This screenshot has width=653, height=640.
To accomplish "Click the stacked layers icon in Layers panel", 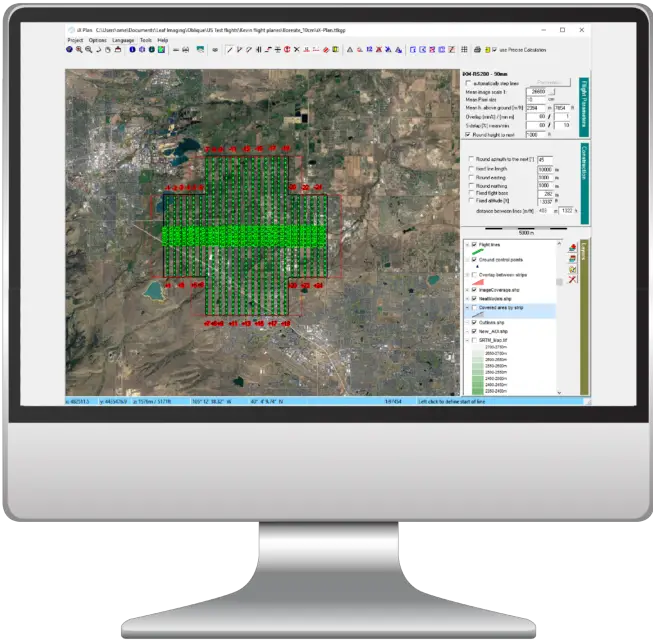I will 572,259.
